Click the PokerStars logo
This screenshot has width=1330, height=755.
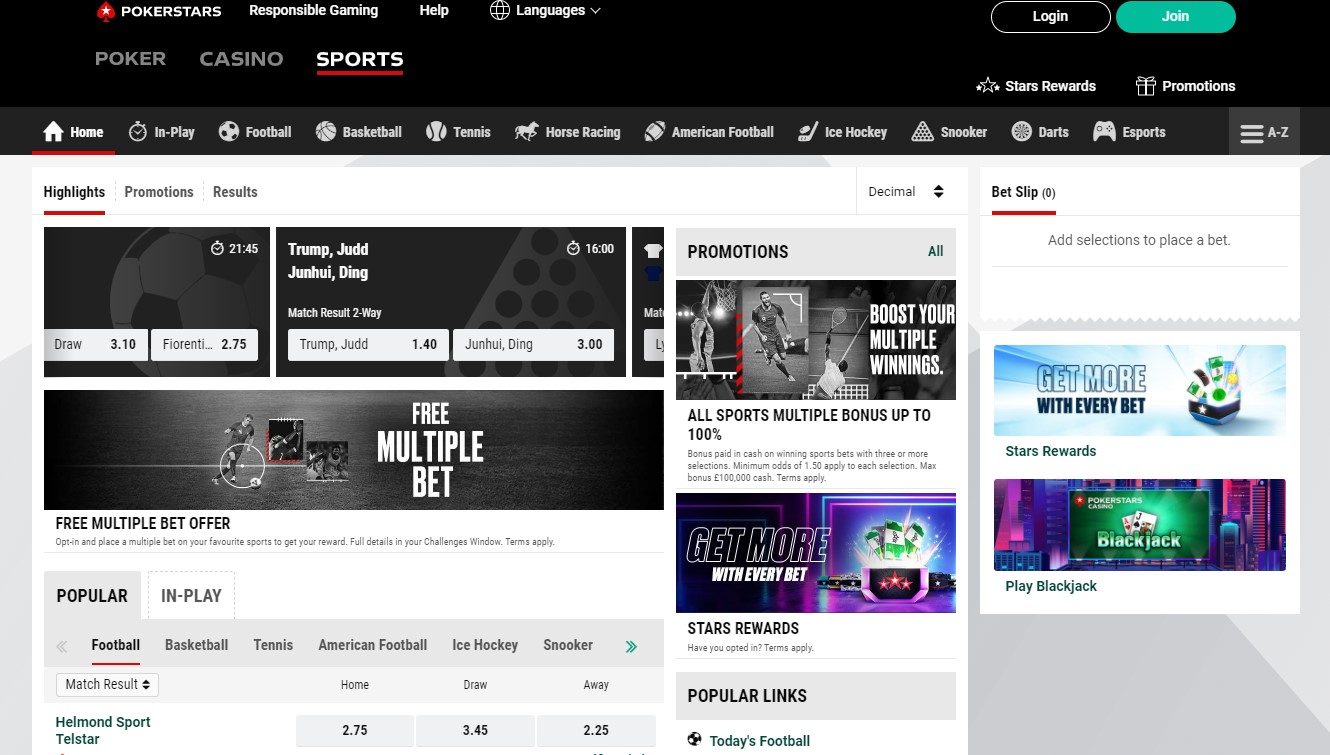tap(158, 12)
